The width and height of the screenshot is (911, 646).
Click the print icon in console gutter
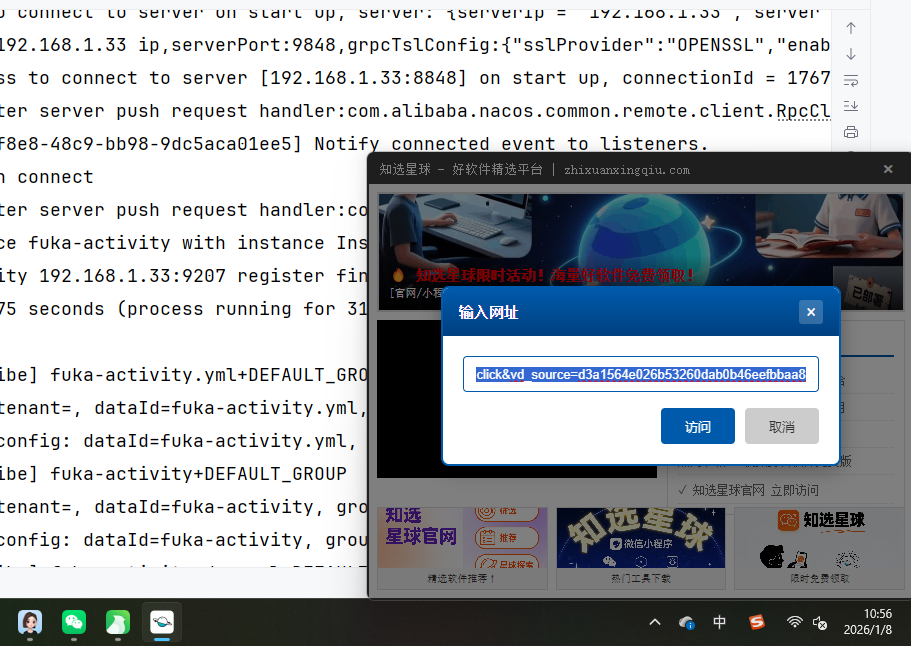coord(851,132)
